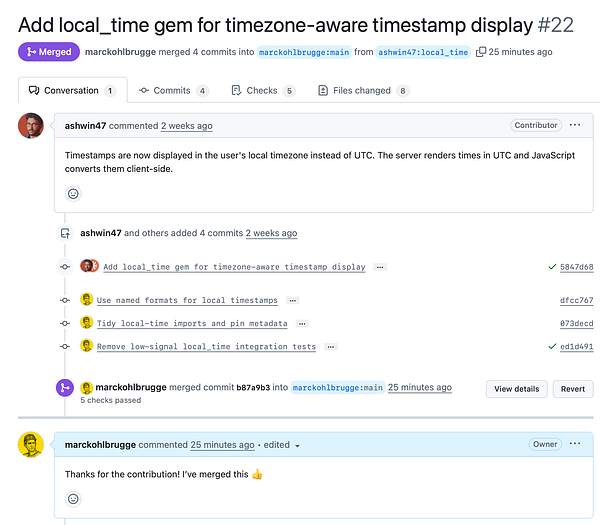The height and width of the screenshot is (525, 600).
Task: Open options menu on marckohlbrugge's comment
Action: 575,444
